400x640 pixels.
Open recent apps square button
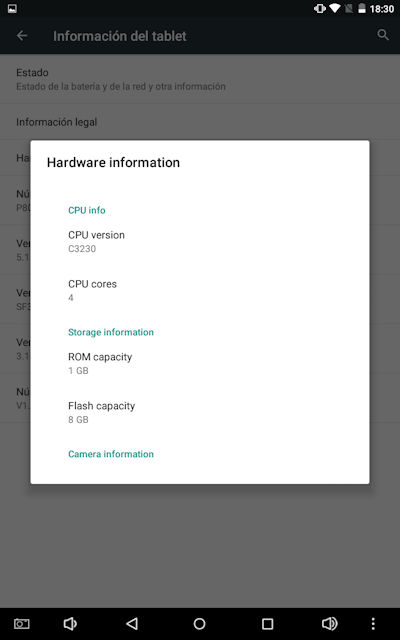267,624
